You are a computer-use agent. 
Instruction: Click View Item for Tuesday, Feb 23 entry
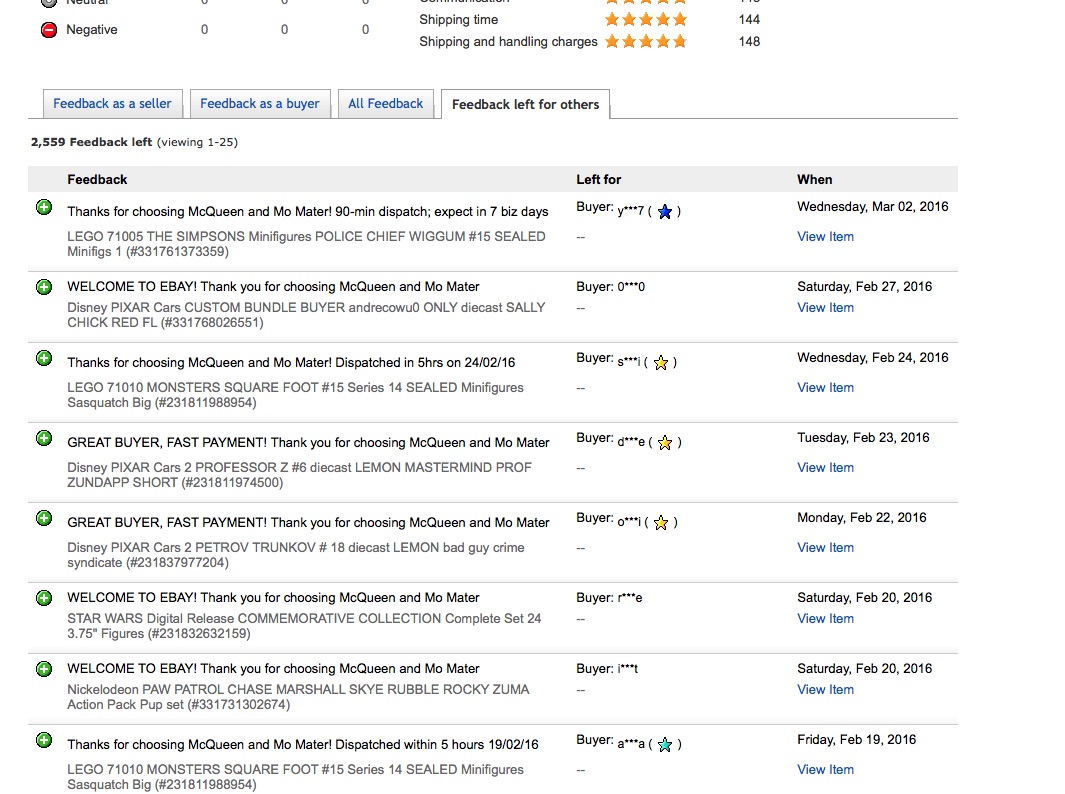tap(825, 468)
